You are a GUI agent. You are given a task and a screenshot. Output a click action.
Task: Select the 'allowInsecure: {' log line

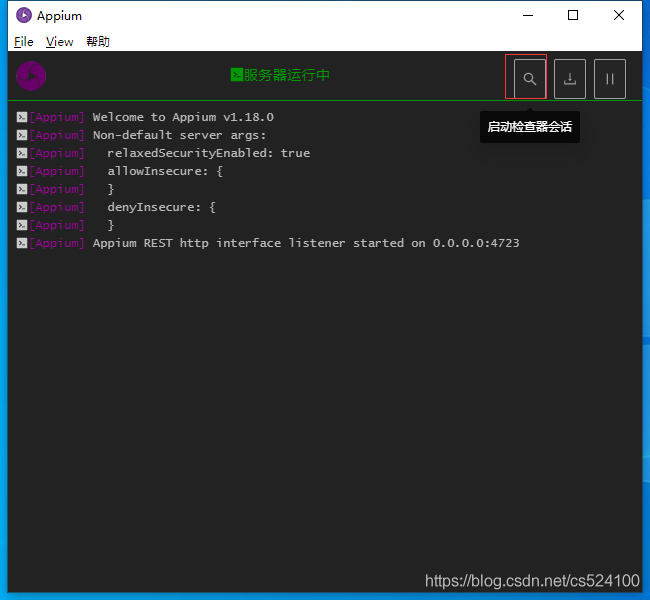pyautogui.click(x=165, y=171)
